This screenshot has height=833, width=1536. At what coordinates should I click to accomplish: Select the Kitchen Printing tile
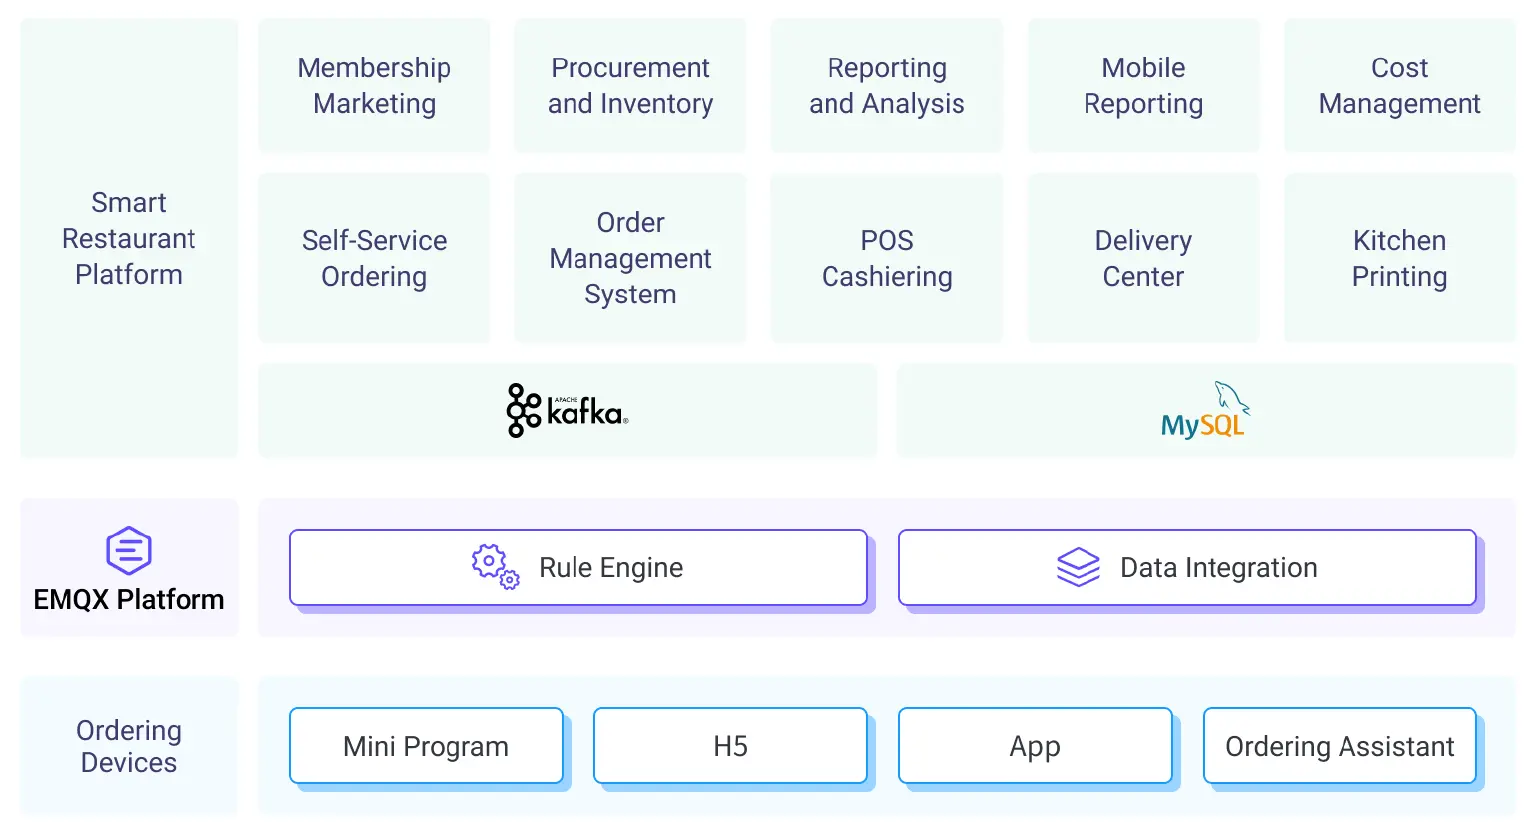[1399, 258]
